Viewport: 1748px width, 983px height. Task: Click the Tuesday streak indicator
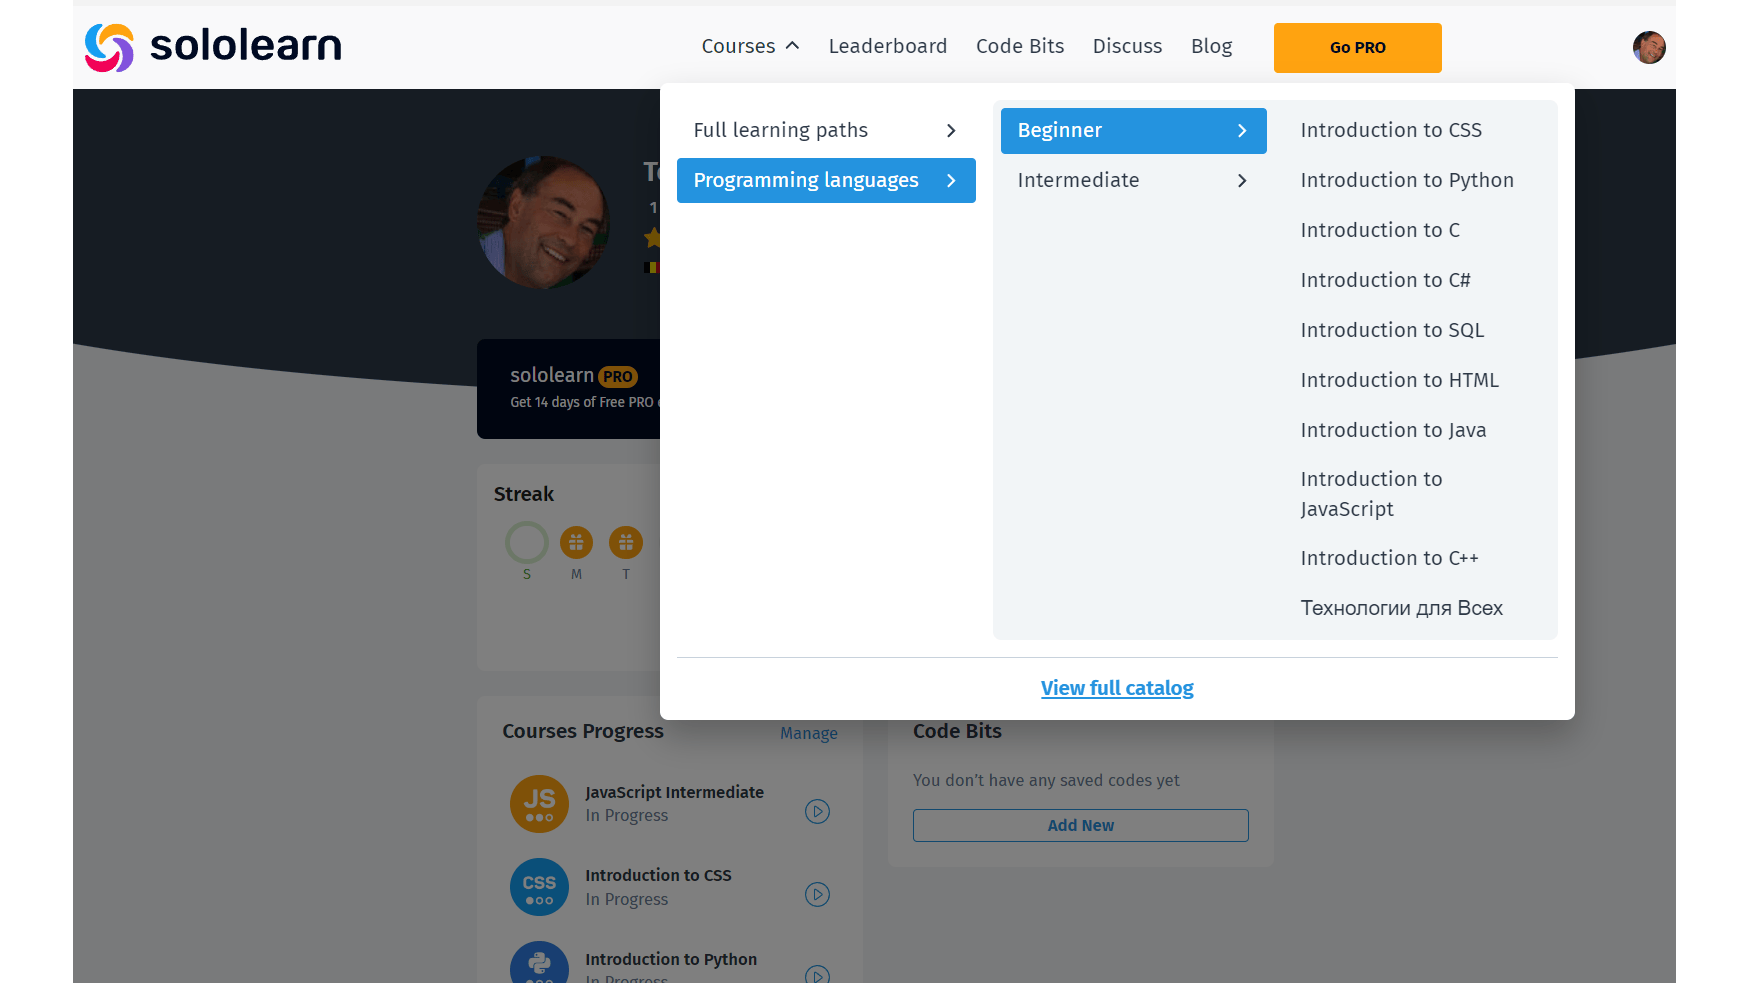pos(626,541)
